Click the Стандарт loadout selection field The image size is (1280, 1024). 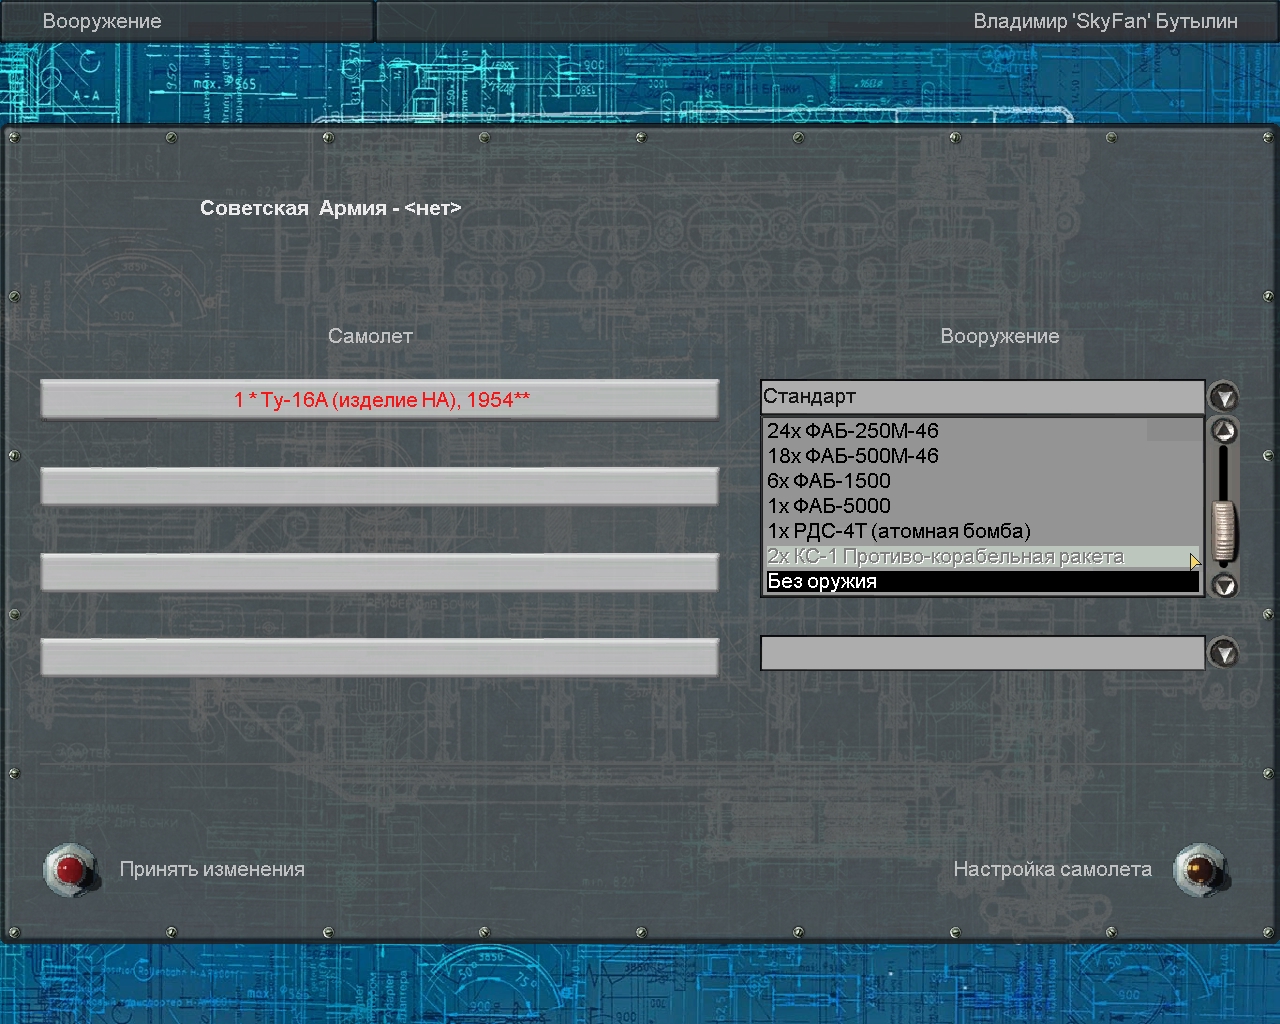point(982,397)
